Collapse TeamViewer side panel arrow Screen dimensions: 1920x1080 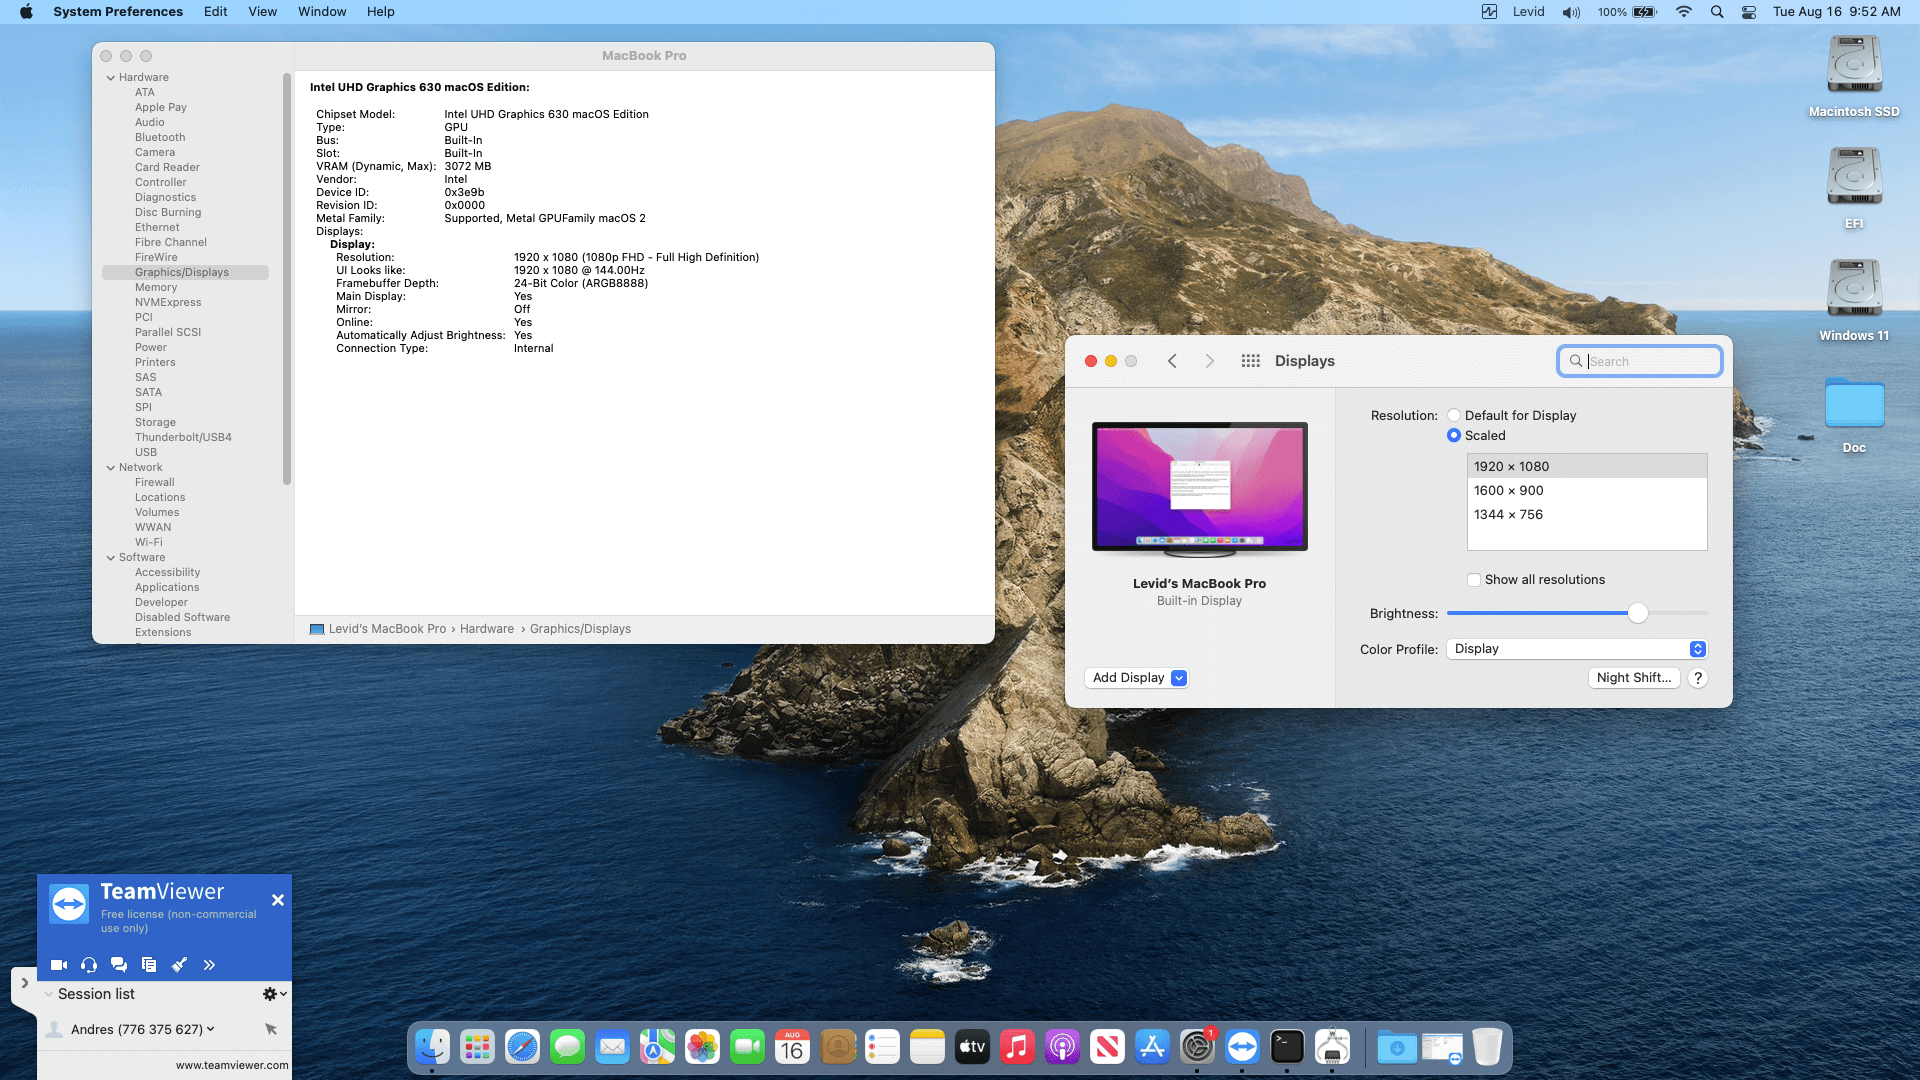(24, 983)
